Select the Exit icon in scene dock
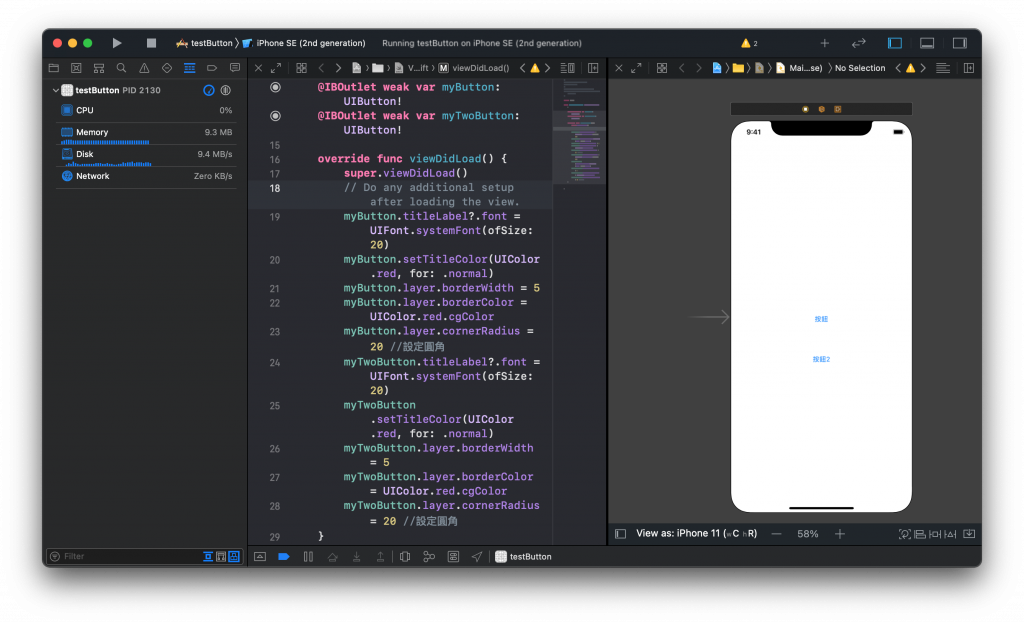The height and width of the screenshot is (623, 1024). tap(838, 110)
